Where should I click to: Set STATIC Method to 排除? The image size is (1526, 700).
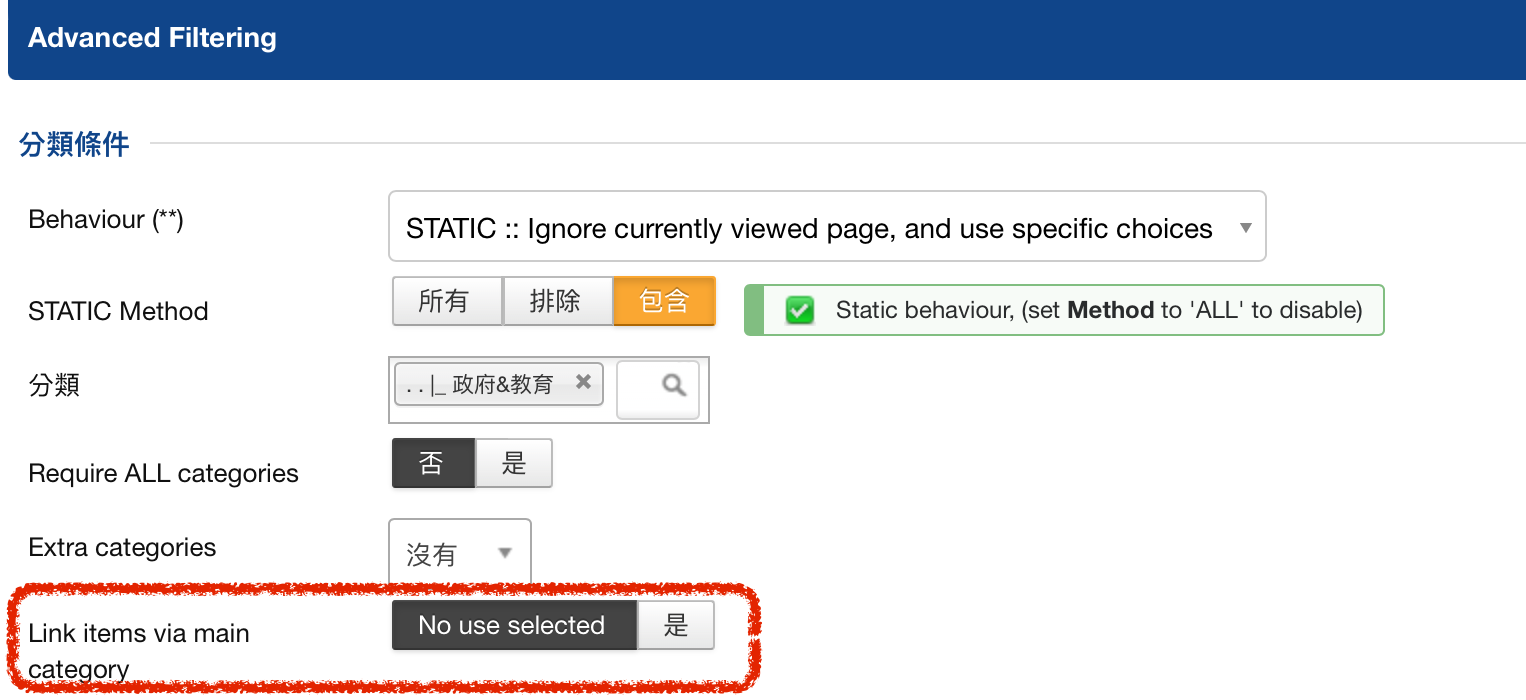557,301
